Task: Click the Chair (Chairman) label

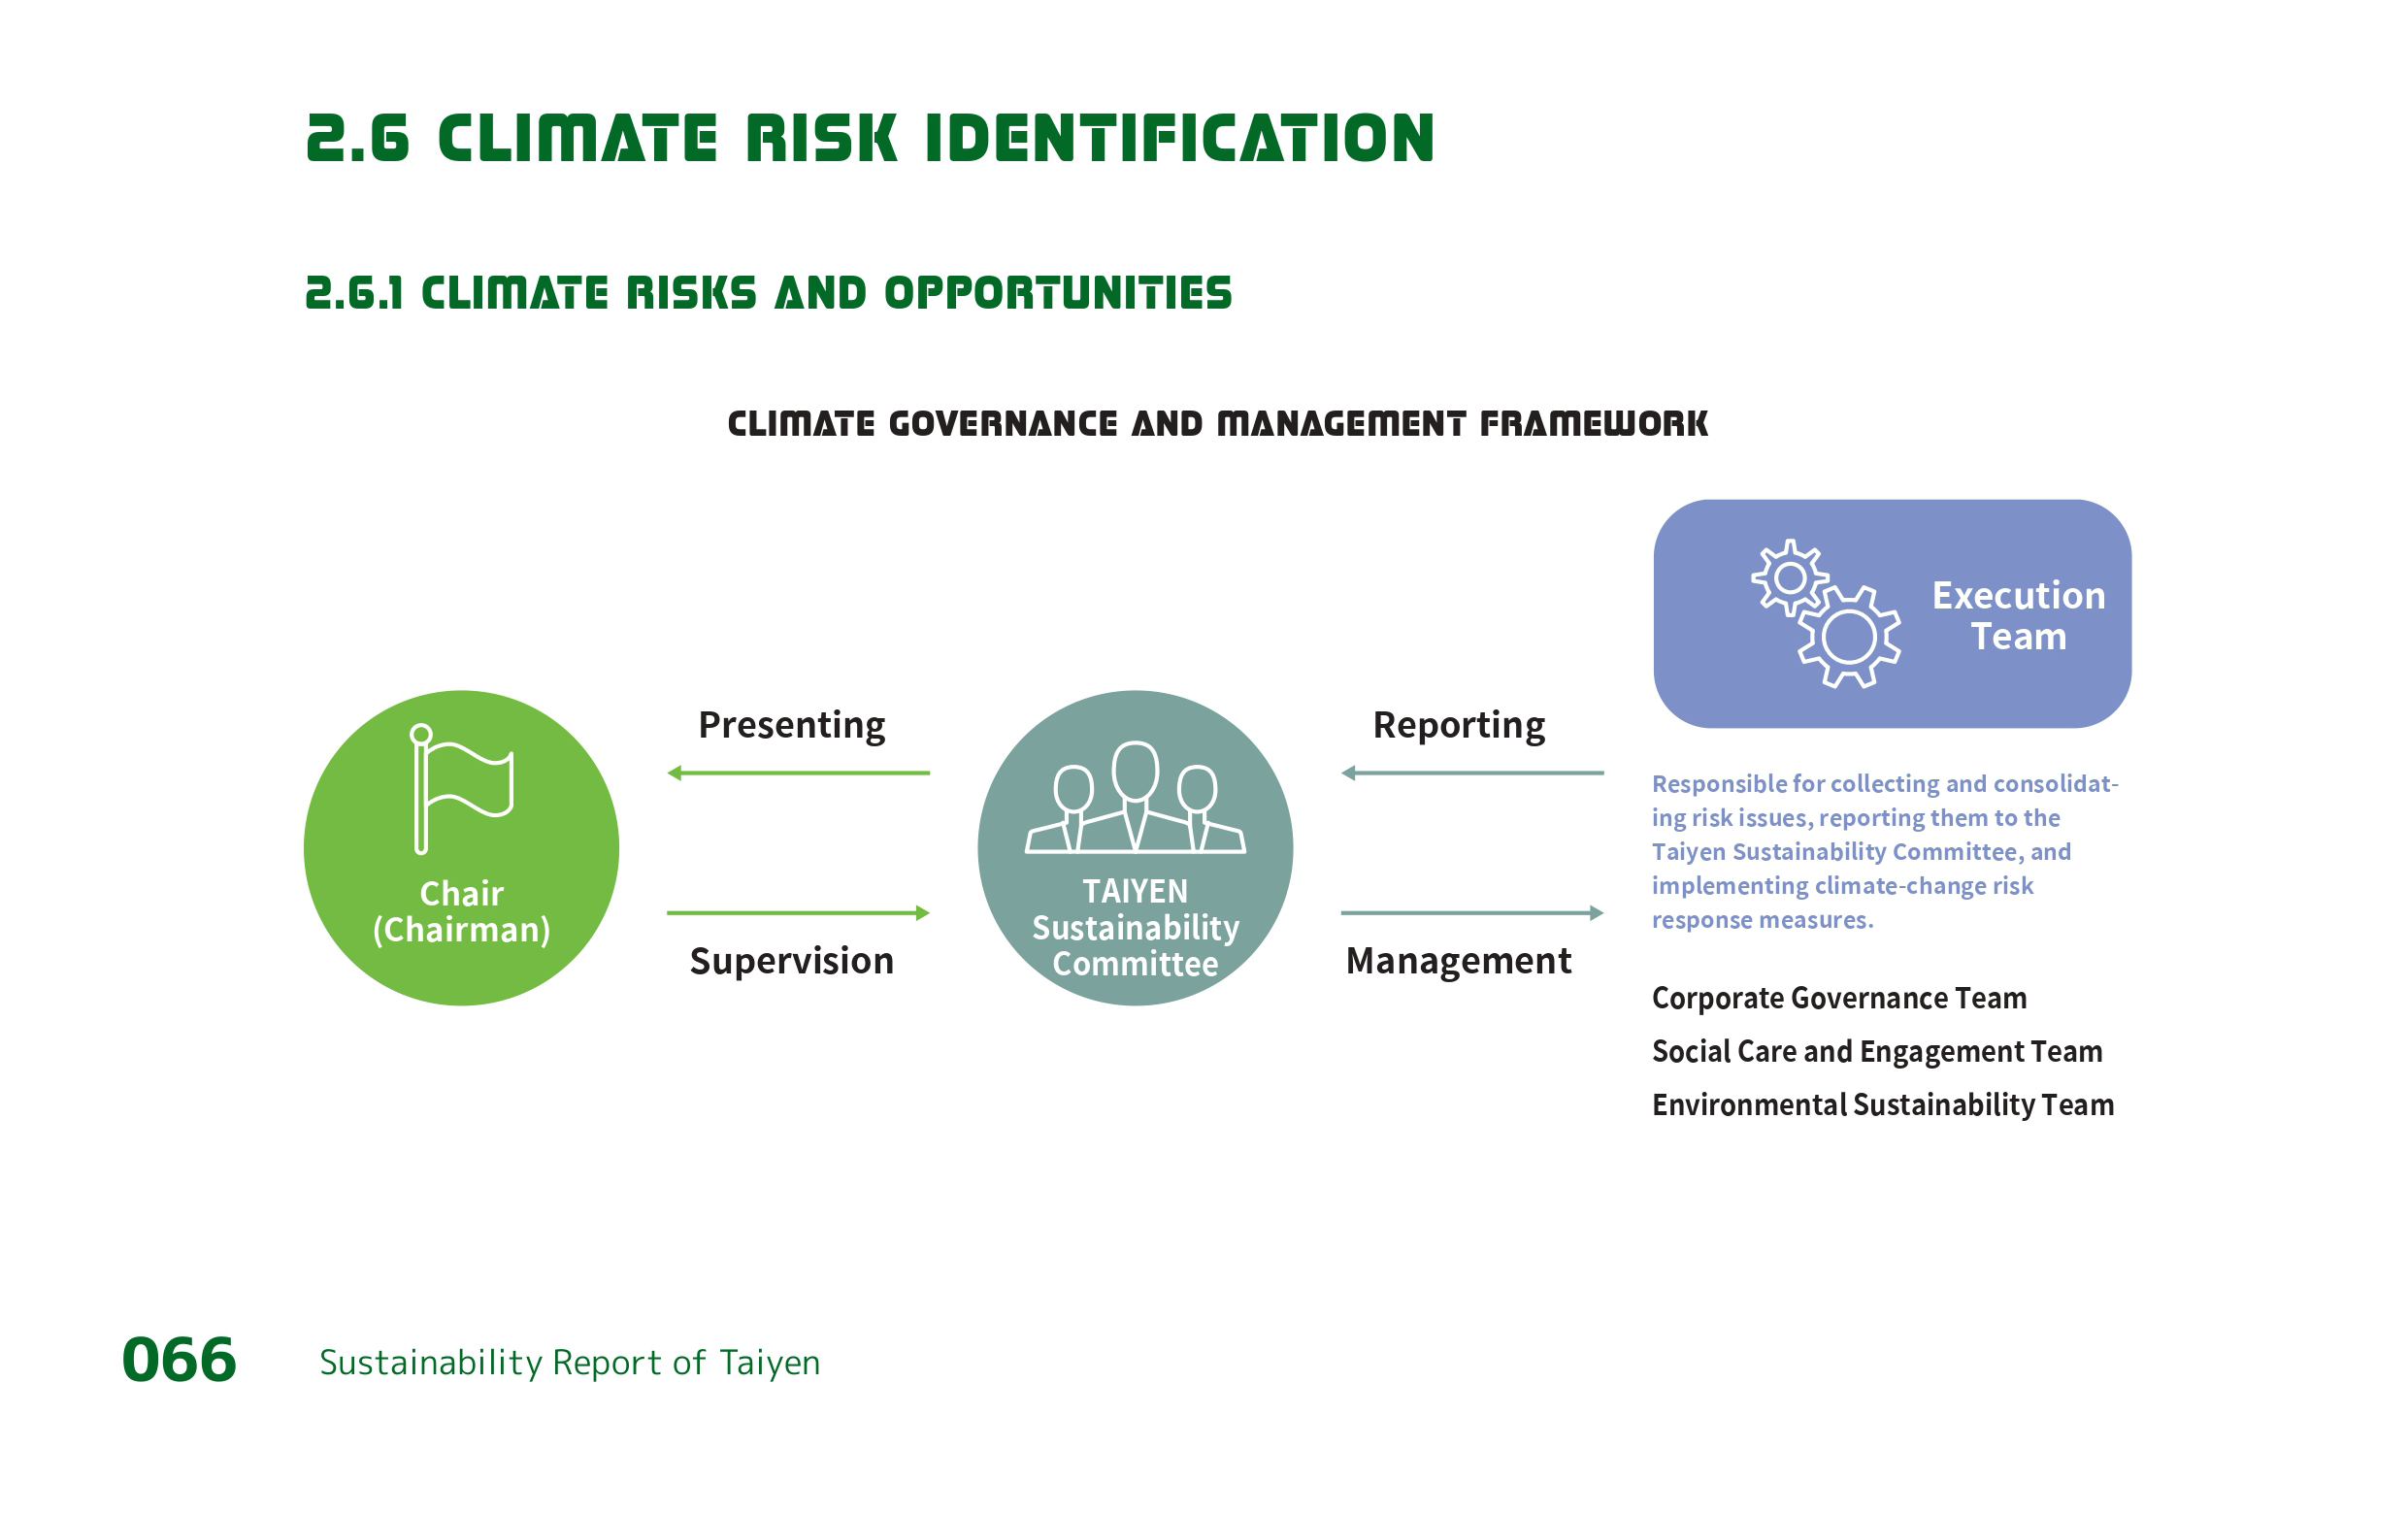Action: tap(461, 911)
